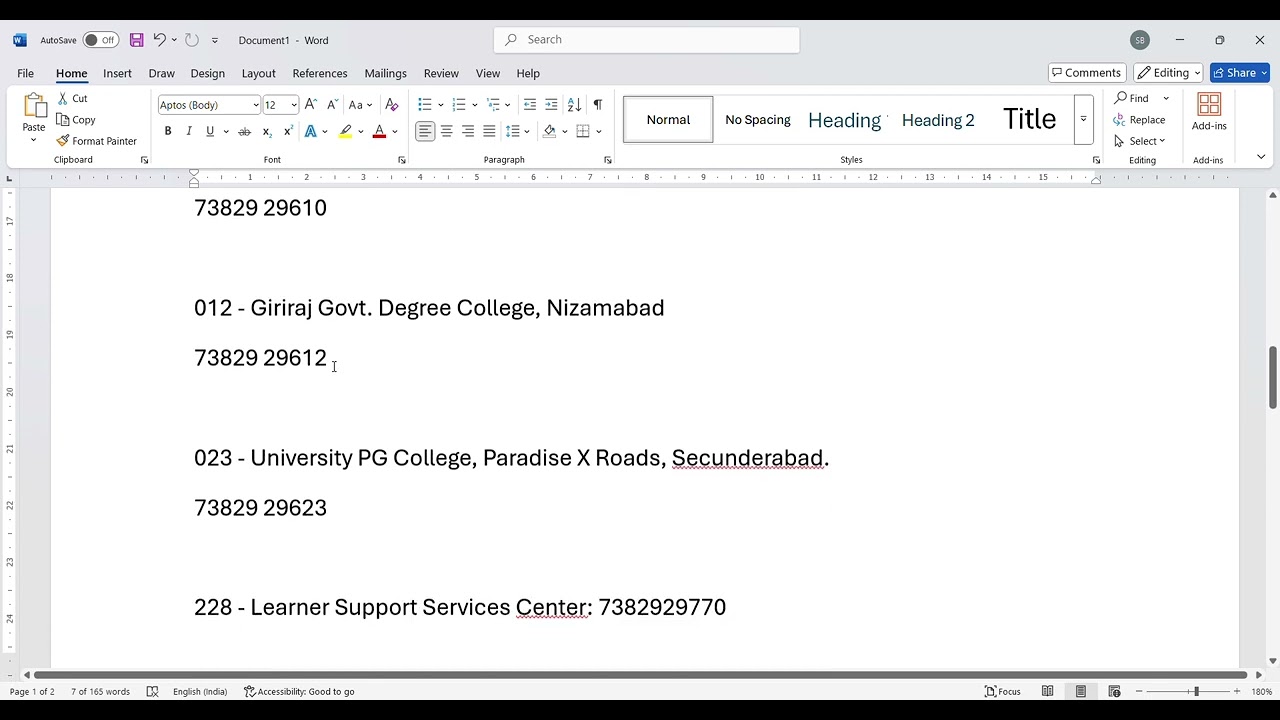Toggle Focus mode
The height and width of the screenshot is (720, 1280).
tap(1002, 691)
